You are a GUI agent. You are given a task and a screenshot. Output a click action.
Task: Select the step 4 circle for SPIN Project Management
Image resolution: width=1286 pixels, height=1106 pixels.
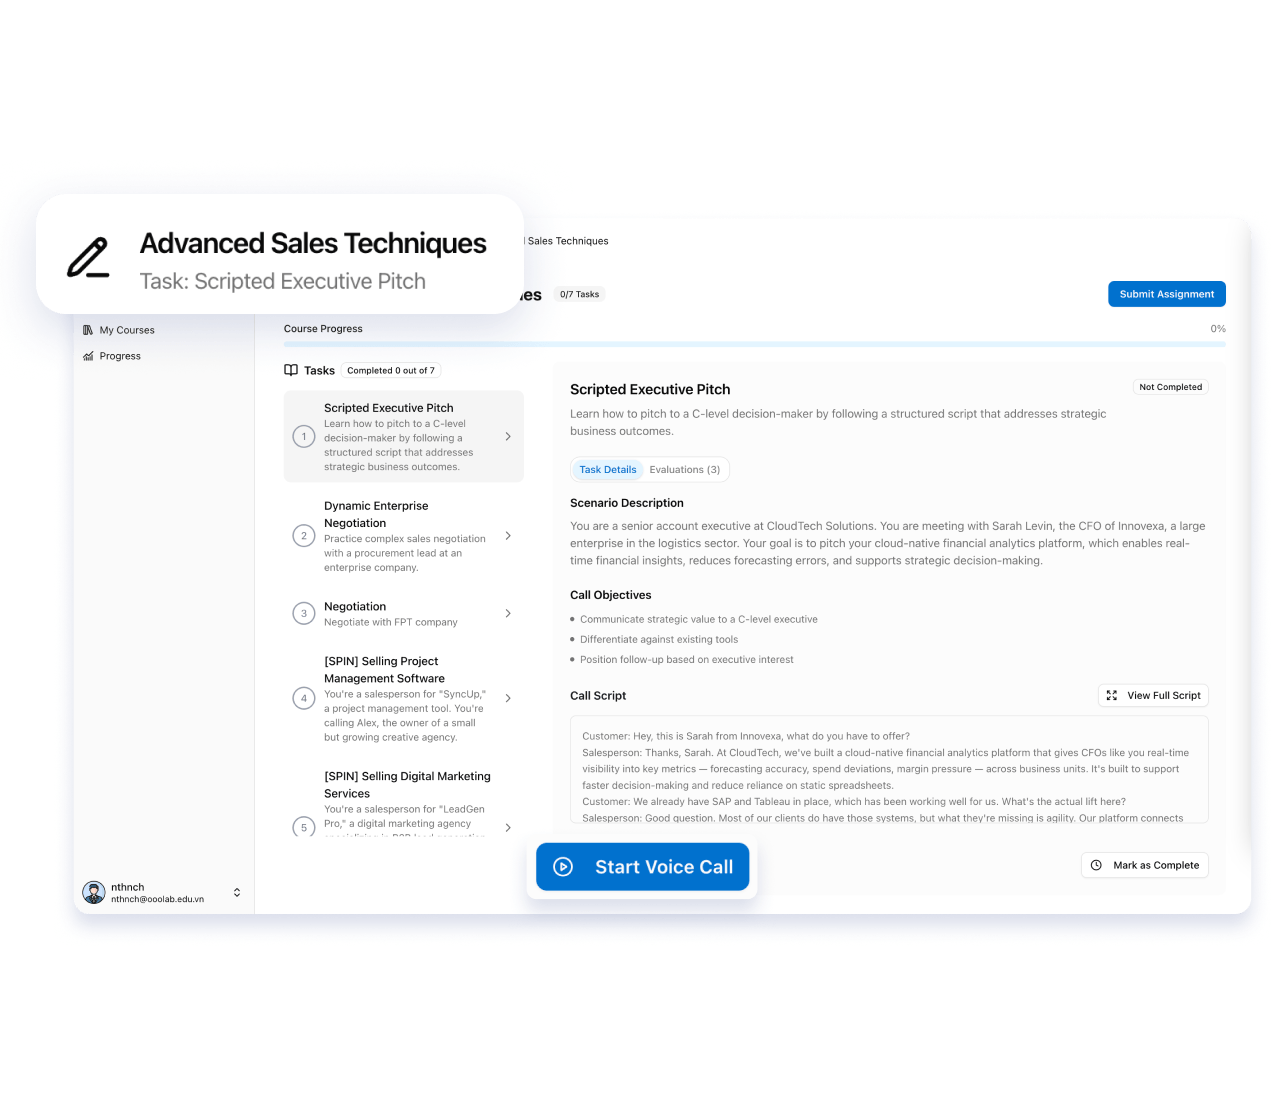[304, 698]
